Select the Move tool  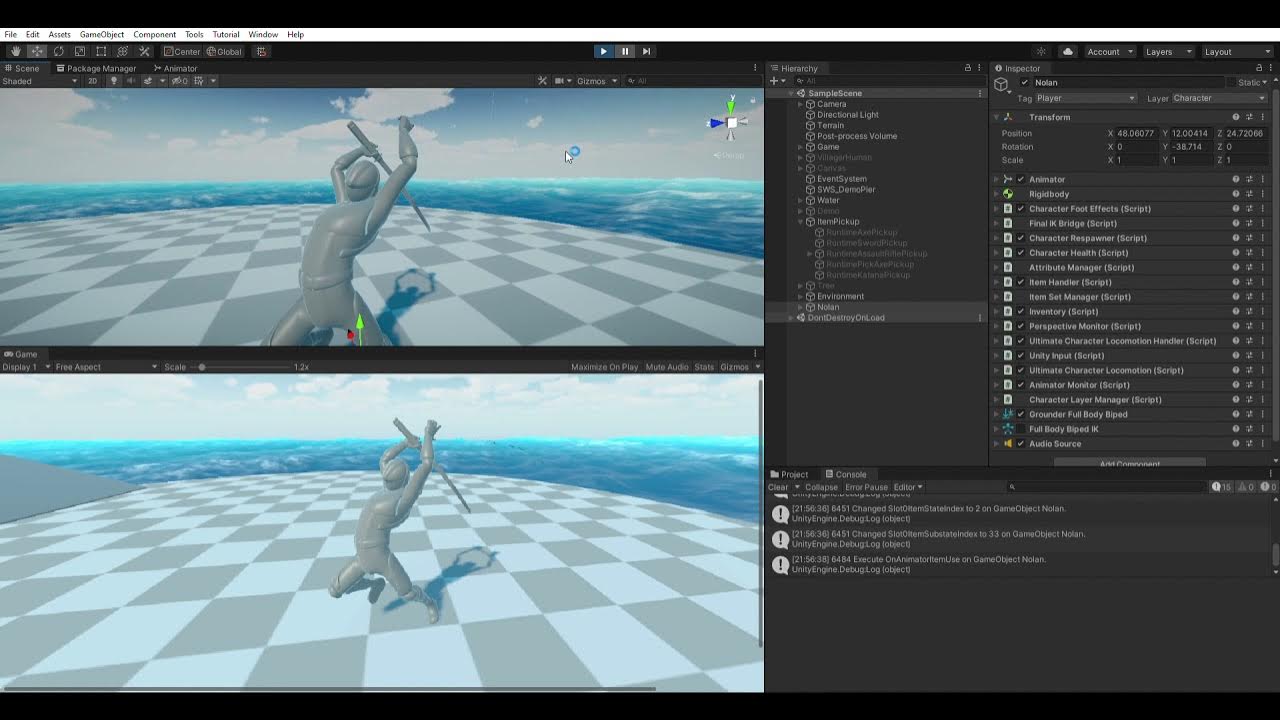pos(37,51)
